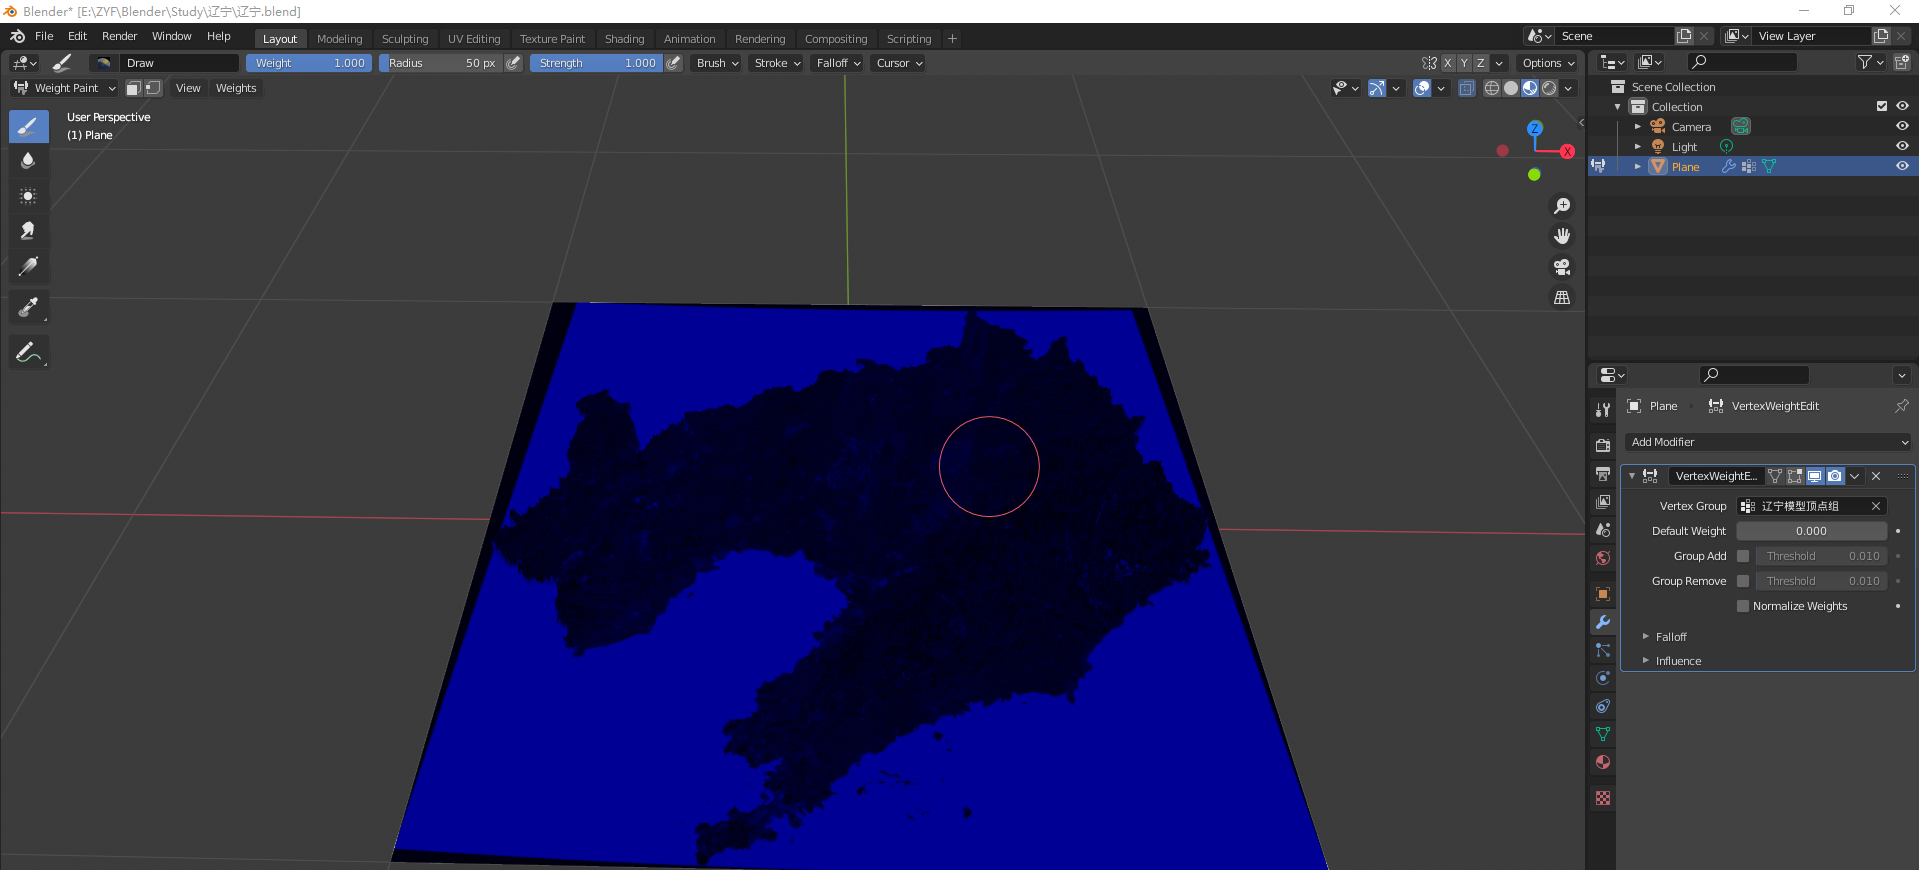The height and width of the screenshot is (870, 1919).
Task: Open the Physics properties tab
Action: (1603, 677)
